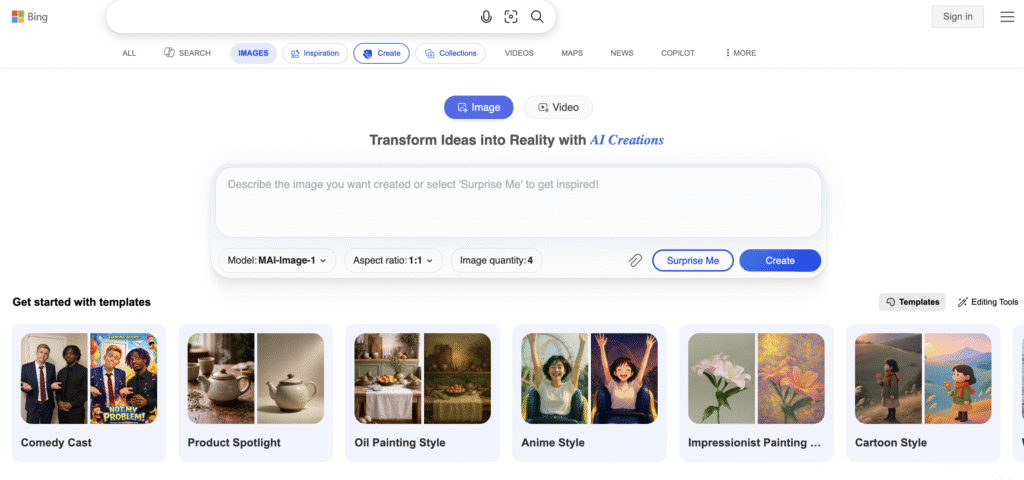
Task: Open Editing Tools view
Action: (987, 302)
